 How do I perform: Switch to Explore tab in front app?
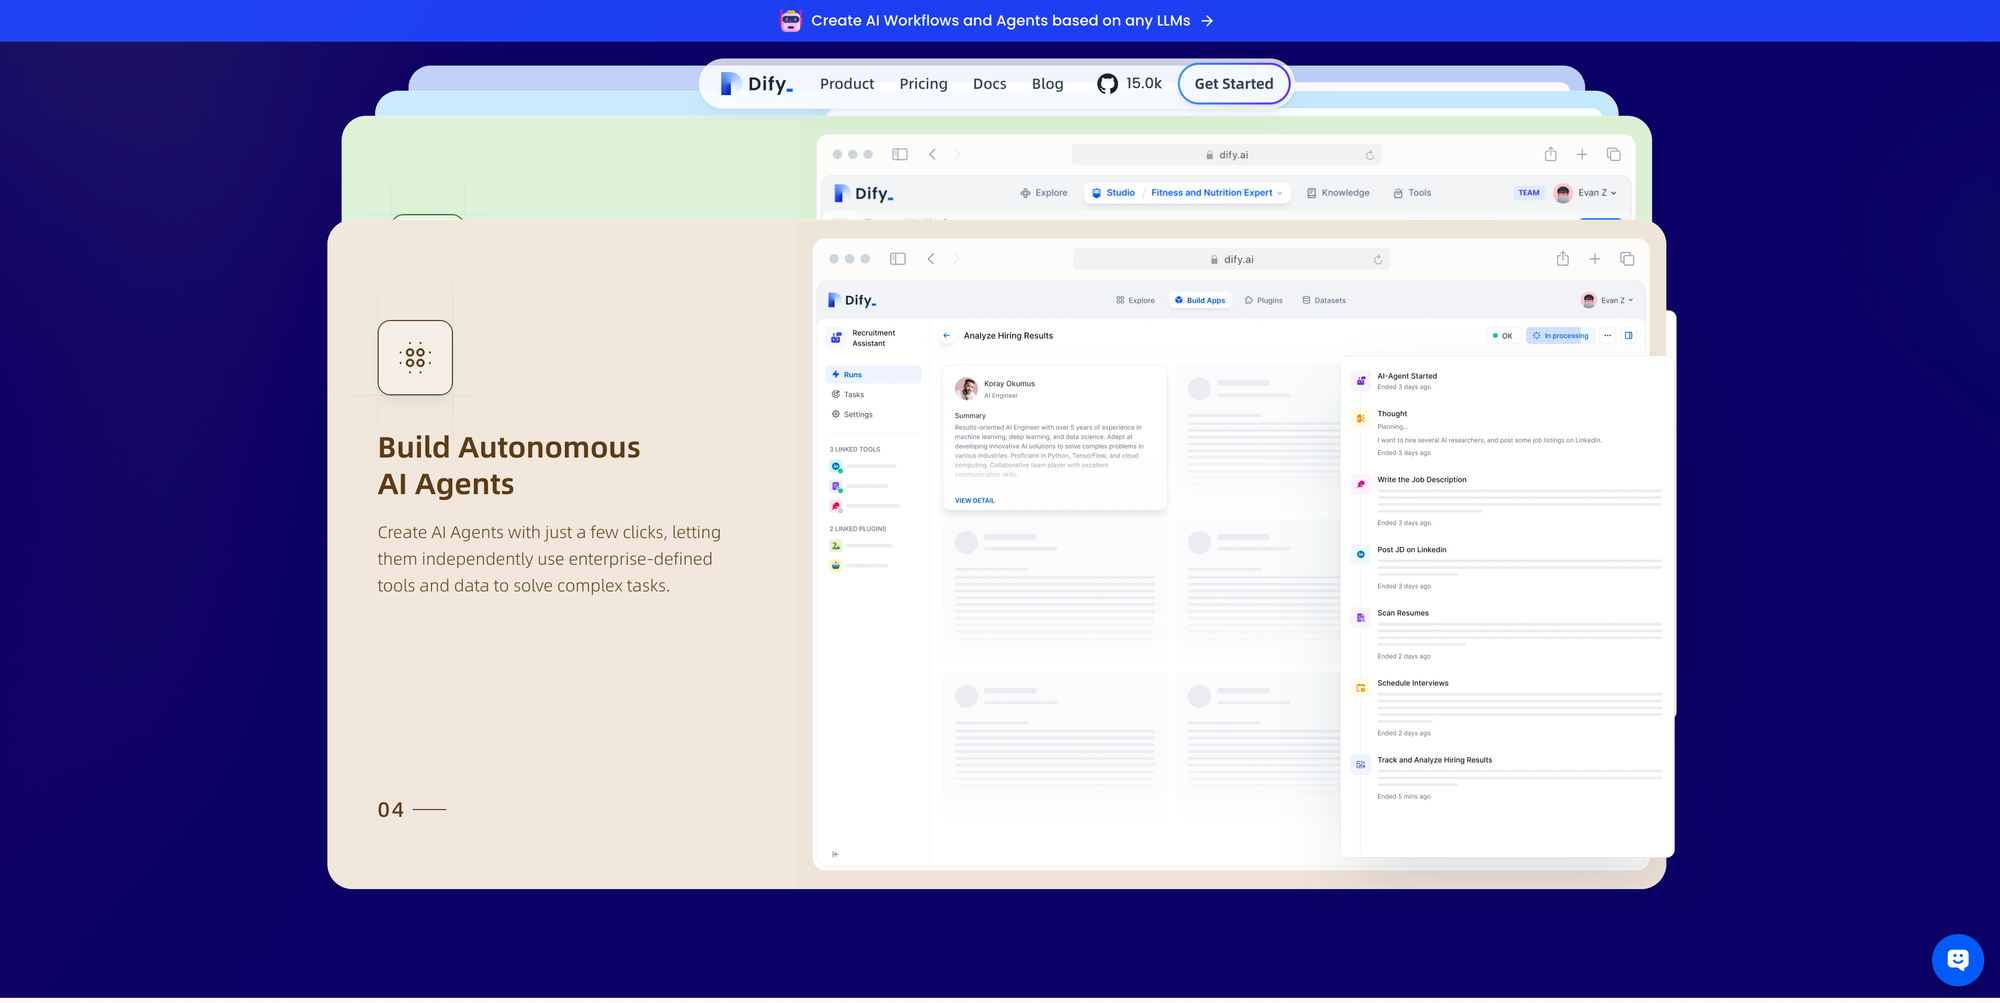coord(1135,301)
